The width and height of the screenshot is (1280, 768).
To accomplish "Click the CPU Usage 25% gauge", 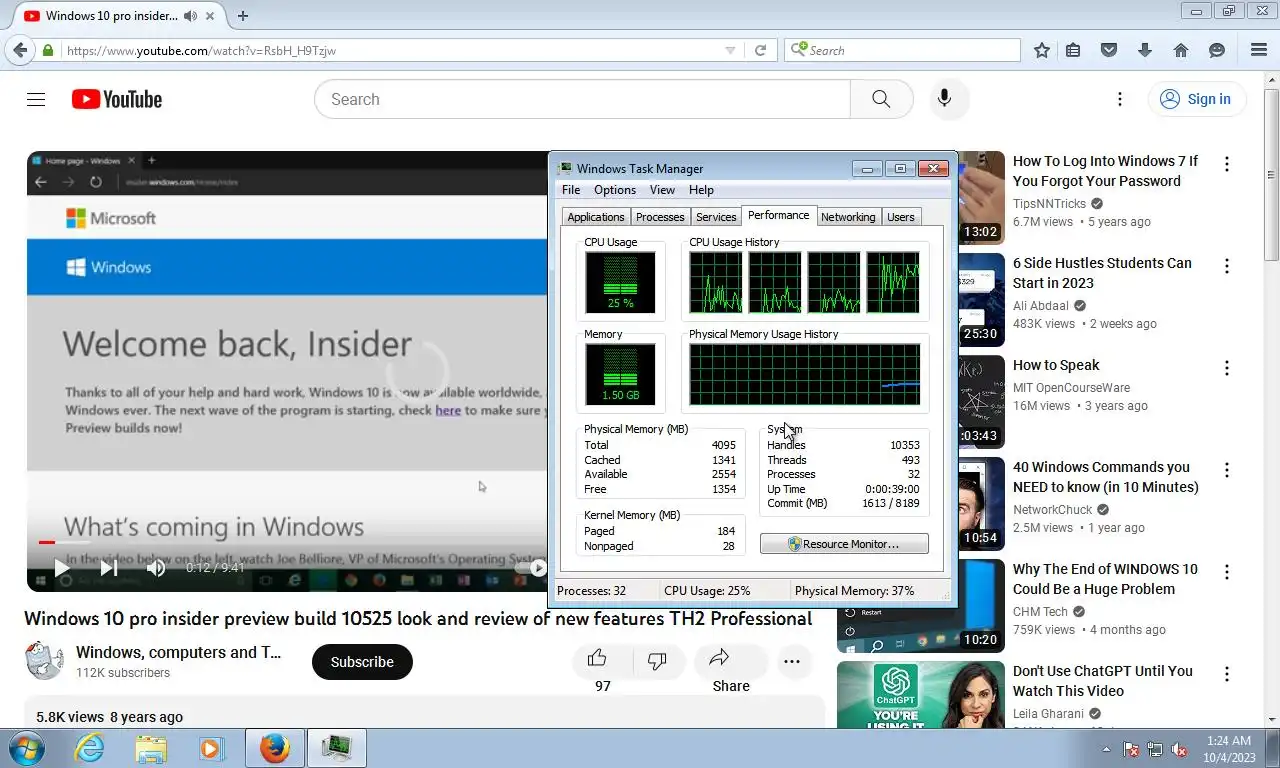I will click(x=620, y=282).
